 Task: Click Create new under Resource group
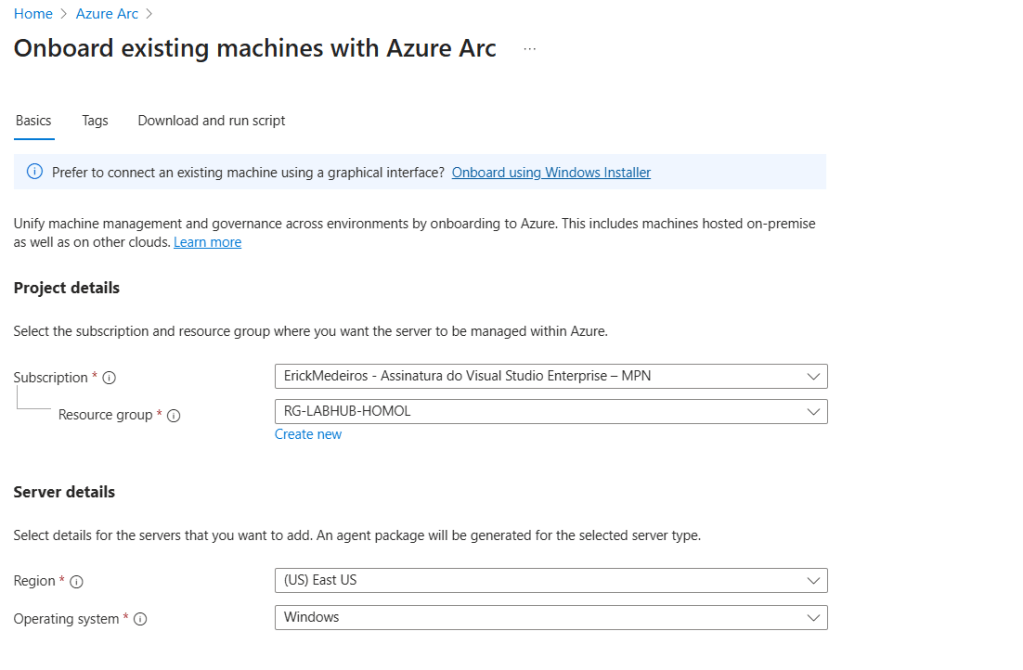tap(308, 434)
